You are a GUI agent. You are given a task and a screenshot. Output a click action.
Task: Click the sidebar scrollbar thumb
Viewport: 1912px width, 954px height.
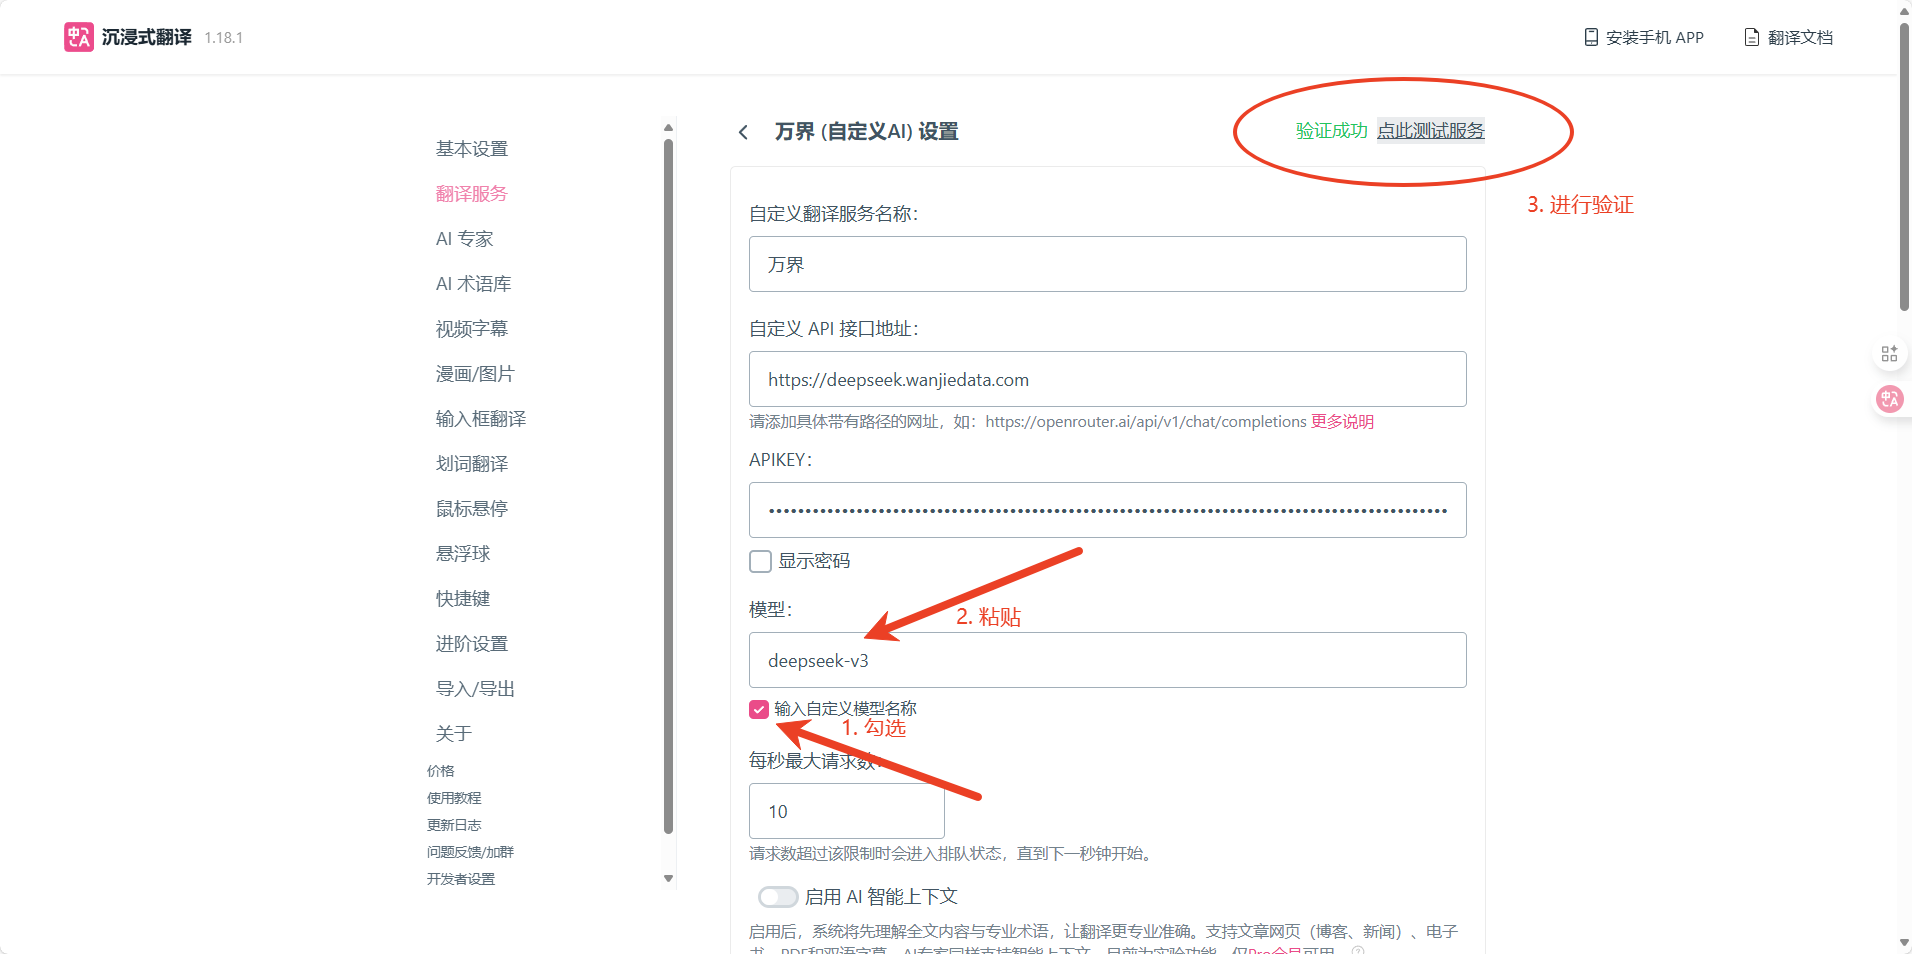(x=668, y=486)
